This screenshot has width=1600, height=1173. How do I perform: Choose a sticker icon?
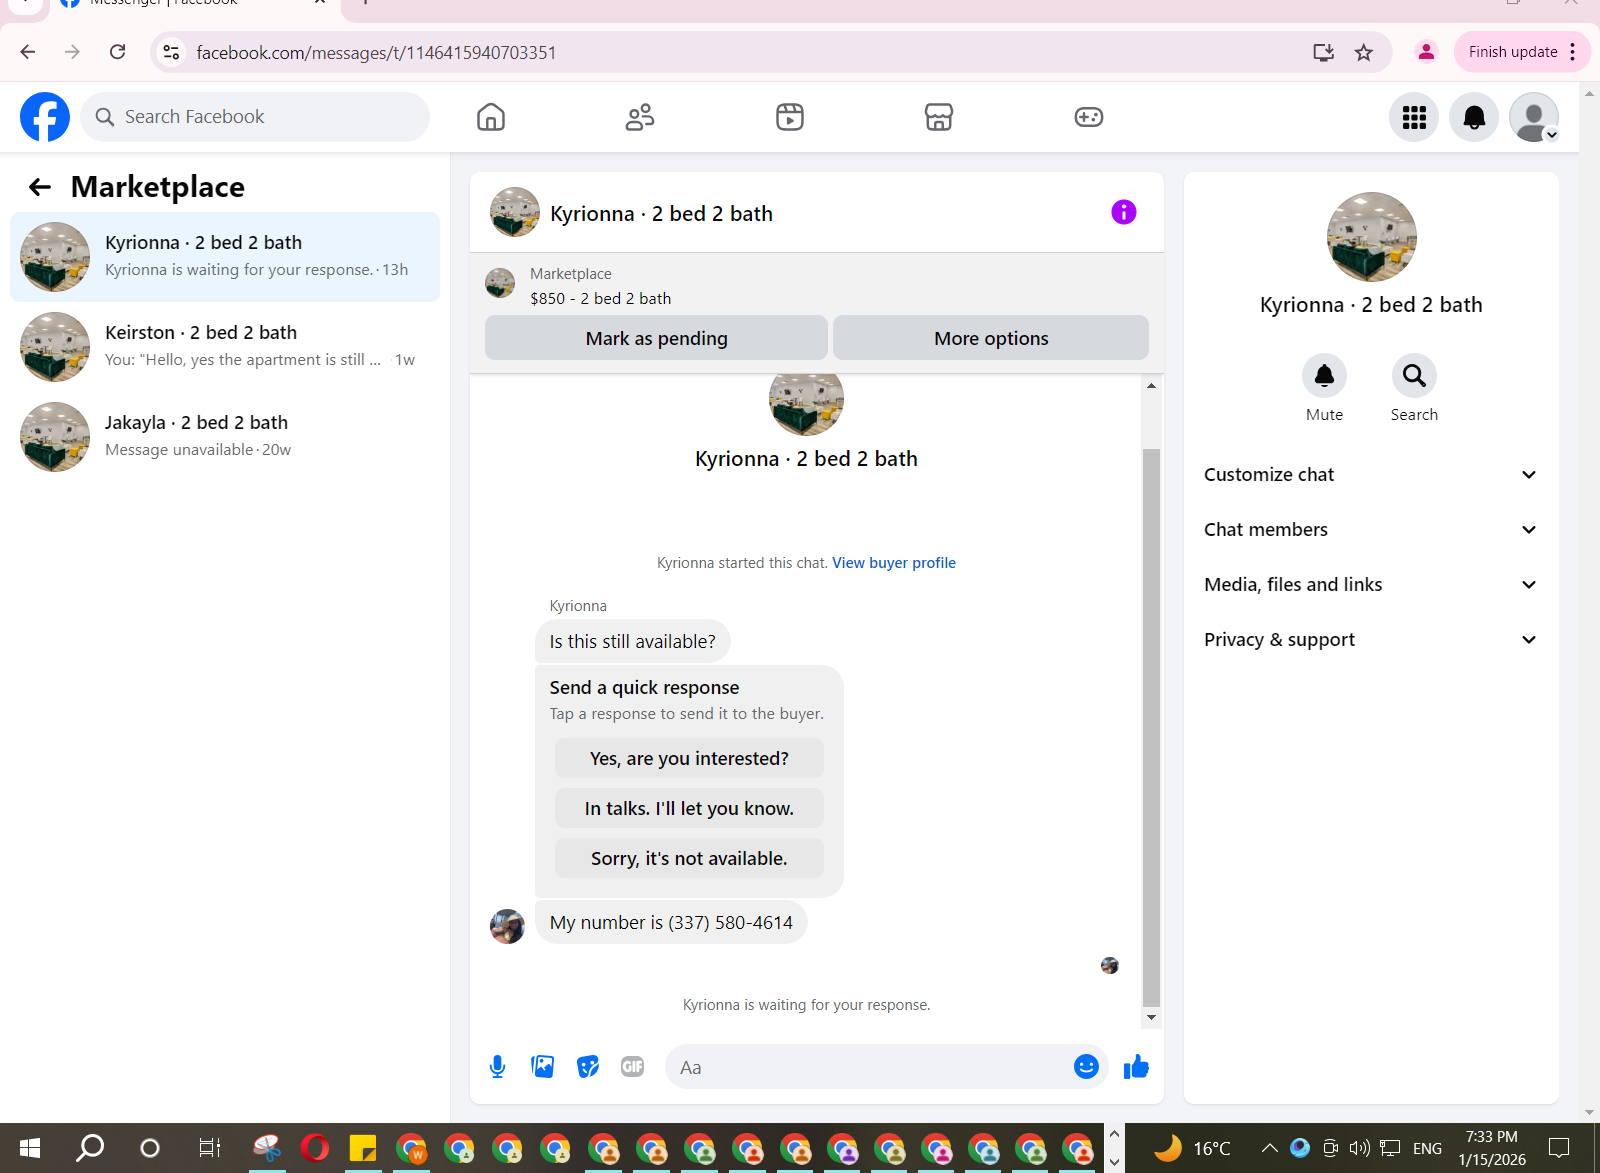coord(588,1067)
